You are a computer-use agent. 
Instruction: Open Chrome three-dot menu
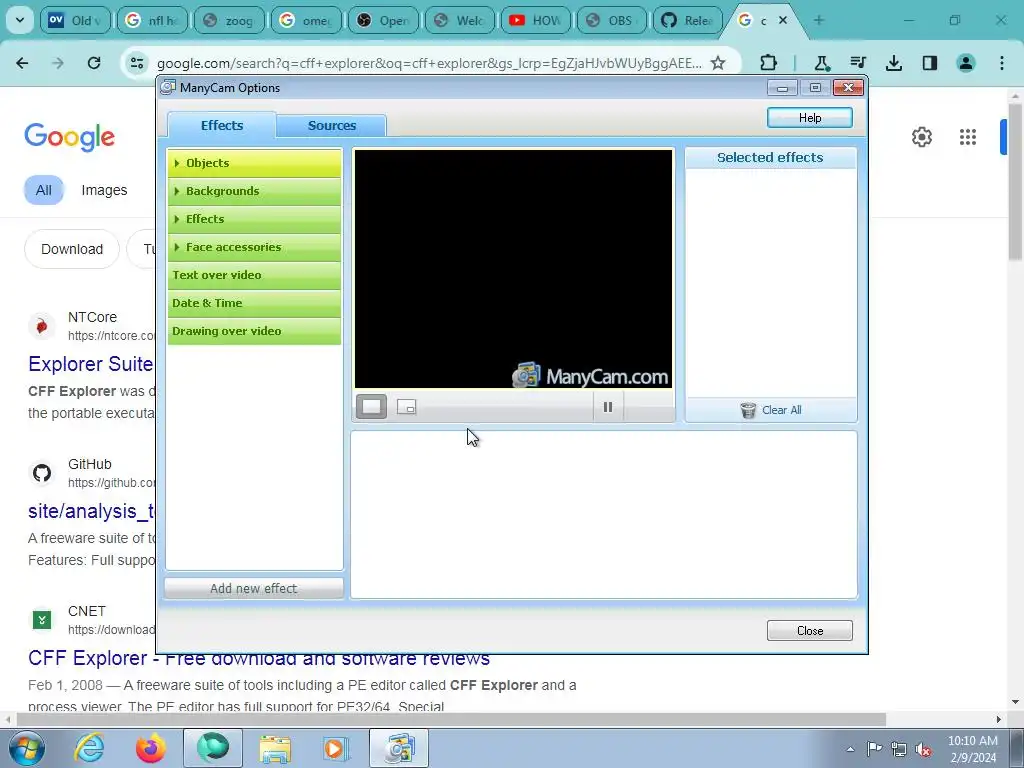pyautogui.click(x=1002, y=63)
